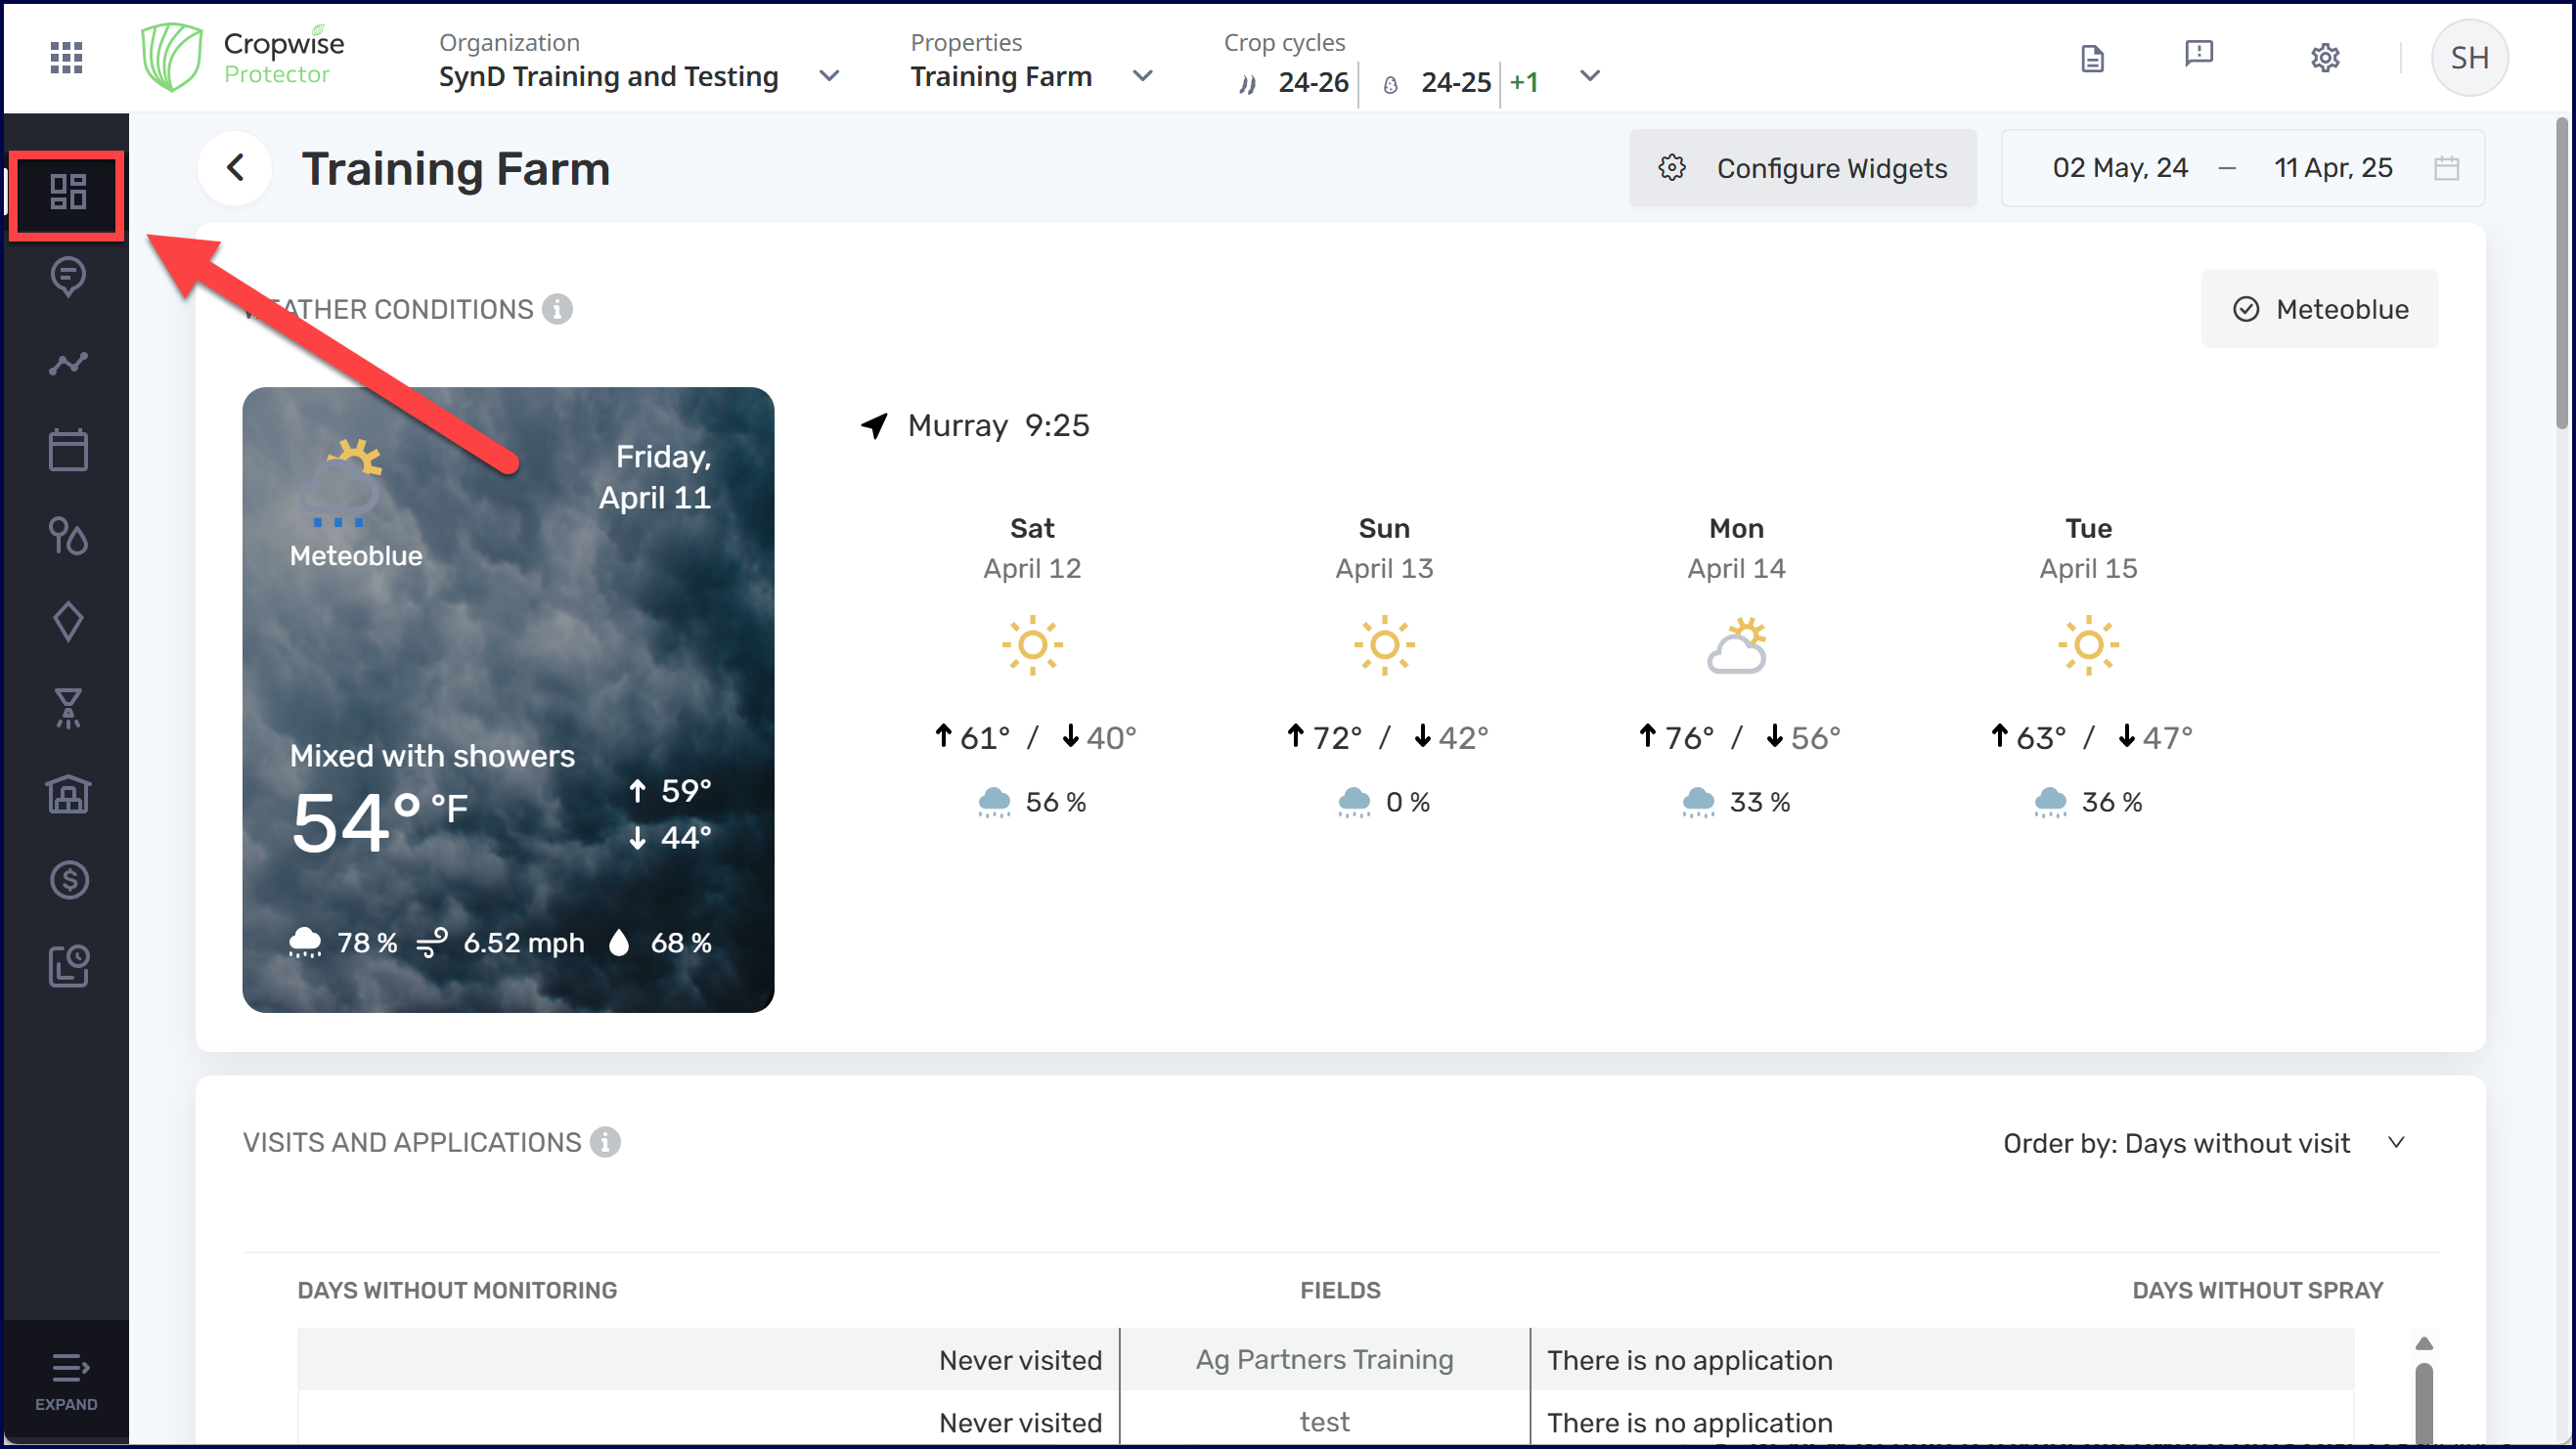This screenshot has width=2576, height=1449.
Task: Open the trend line chart sidebar icon
Action: [x=68, y=363]
